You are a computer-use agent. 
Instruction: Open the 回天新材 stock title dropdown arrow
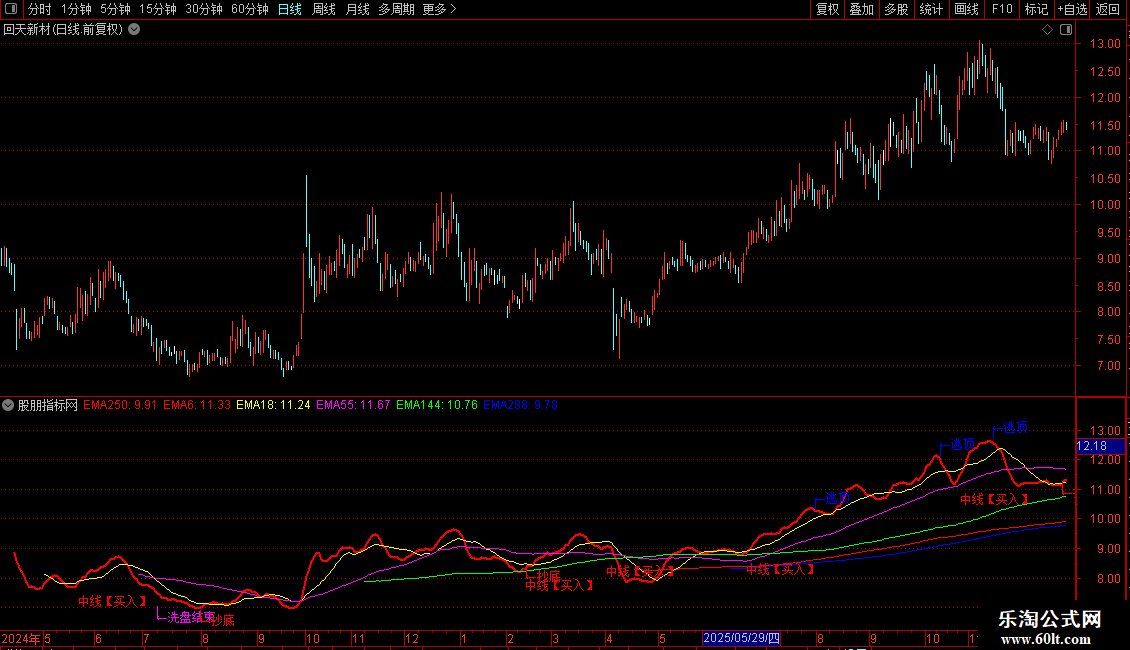[x=134, y=30]
